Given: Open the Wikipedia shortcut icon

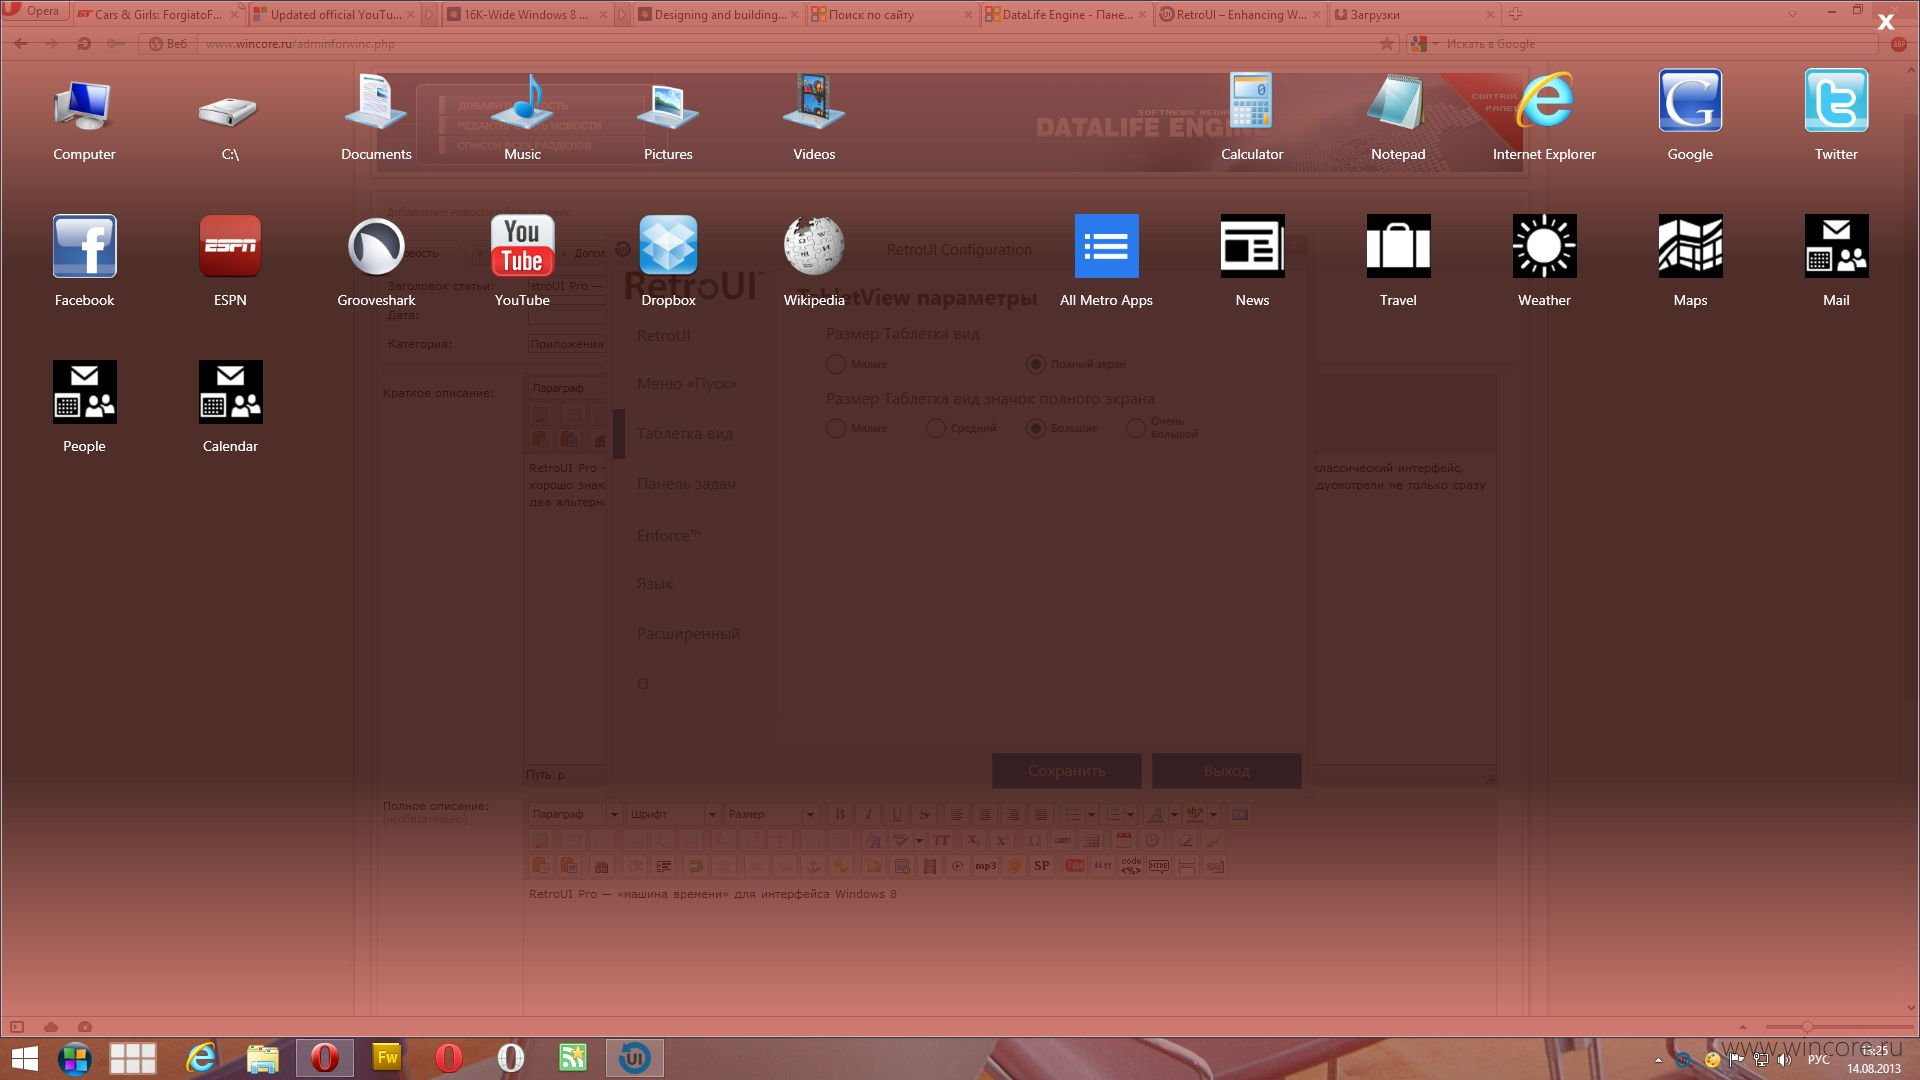Looking at the screenshot, I should 814,246.
